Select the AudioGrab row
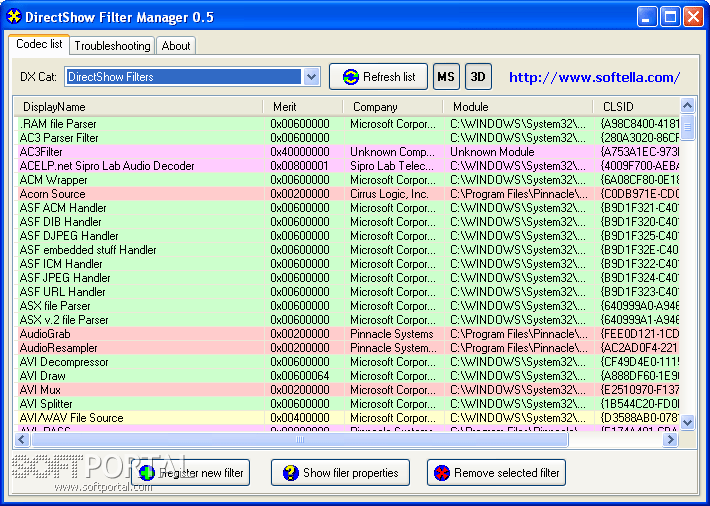The height and width of the screenshot is (506, 710). pyautogui.click(x=347, y=334)
